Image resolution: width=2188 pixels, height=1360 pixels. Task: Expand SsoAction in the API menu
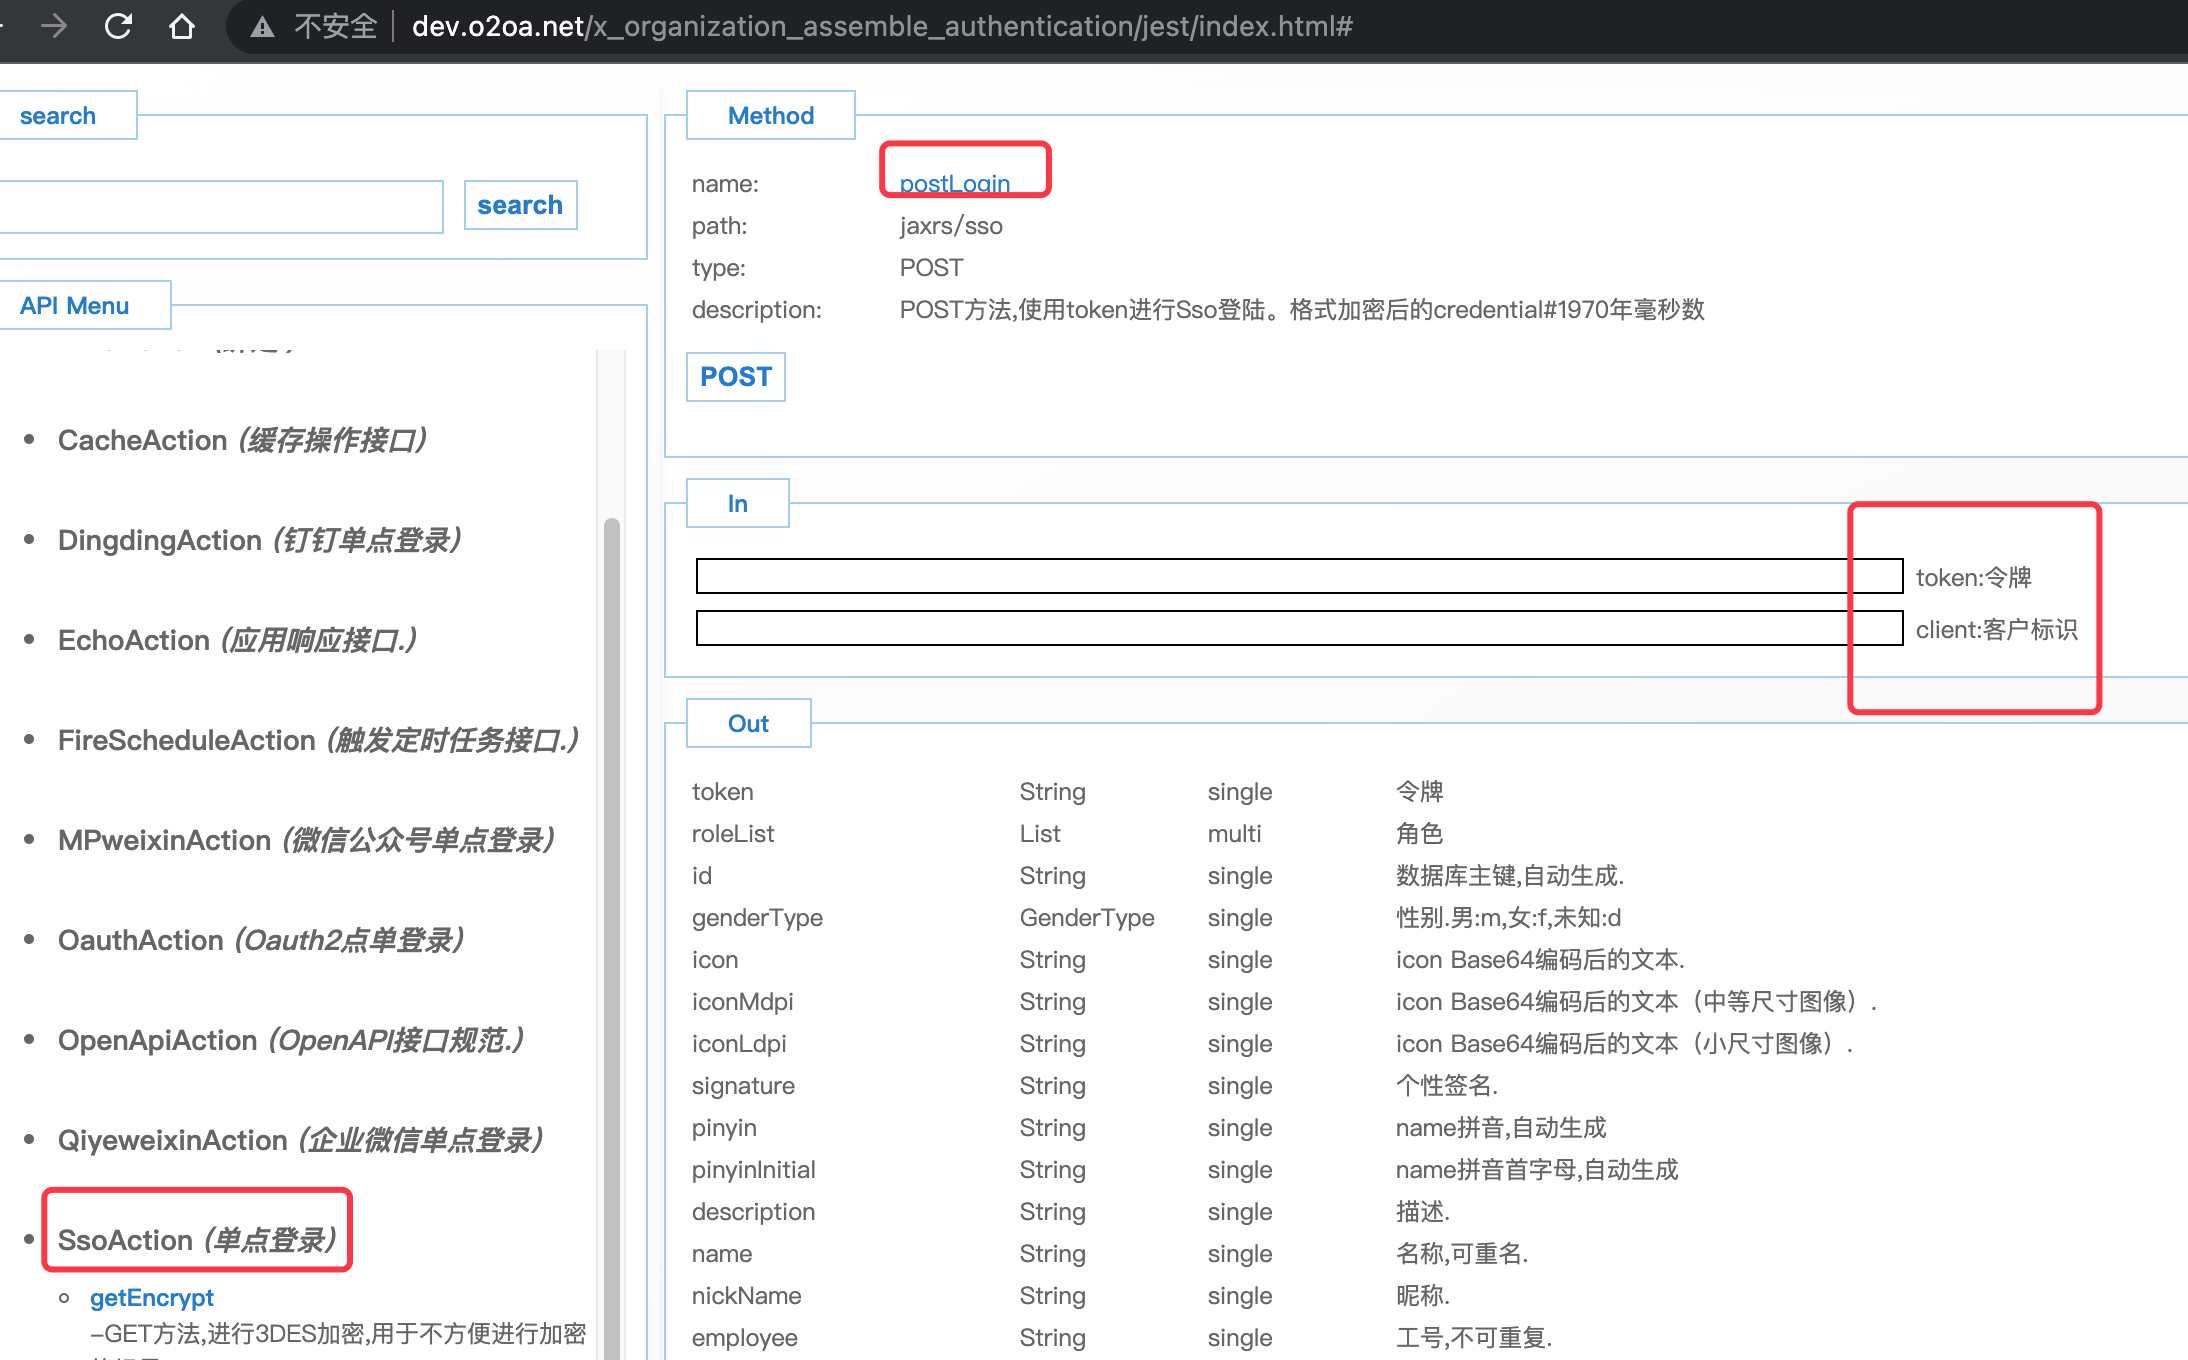pos(196,1240)
